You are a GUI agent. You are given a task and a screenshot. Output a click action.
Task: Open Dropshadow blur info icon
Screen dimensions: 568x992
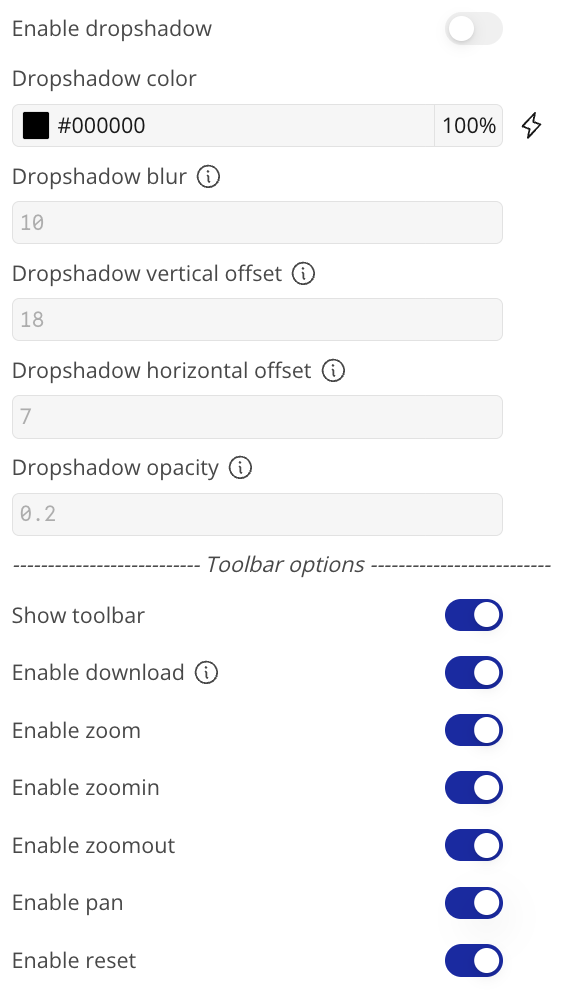point(208,177)
